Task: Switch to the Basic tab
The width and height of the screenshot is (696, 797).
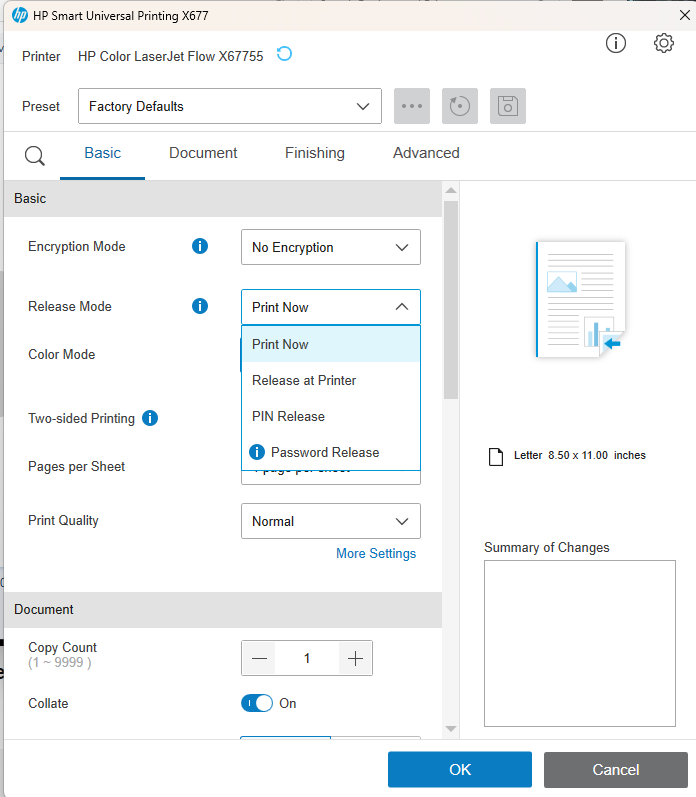Action: click(103, 153)
